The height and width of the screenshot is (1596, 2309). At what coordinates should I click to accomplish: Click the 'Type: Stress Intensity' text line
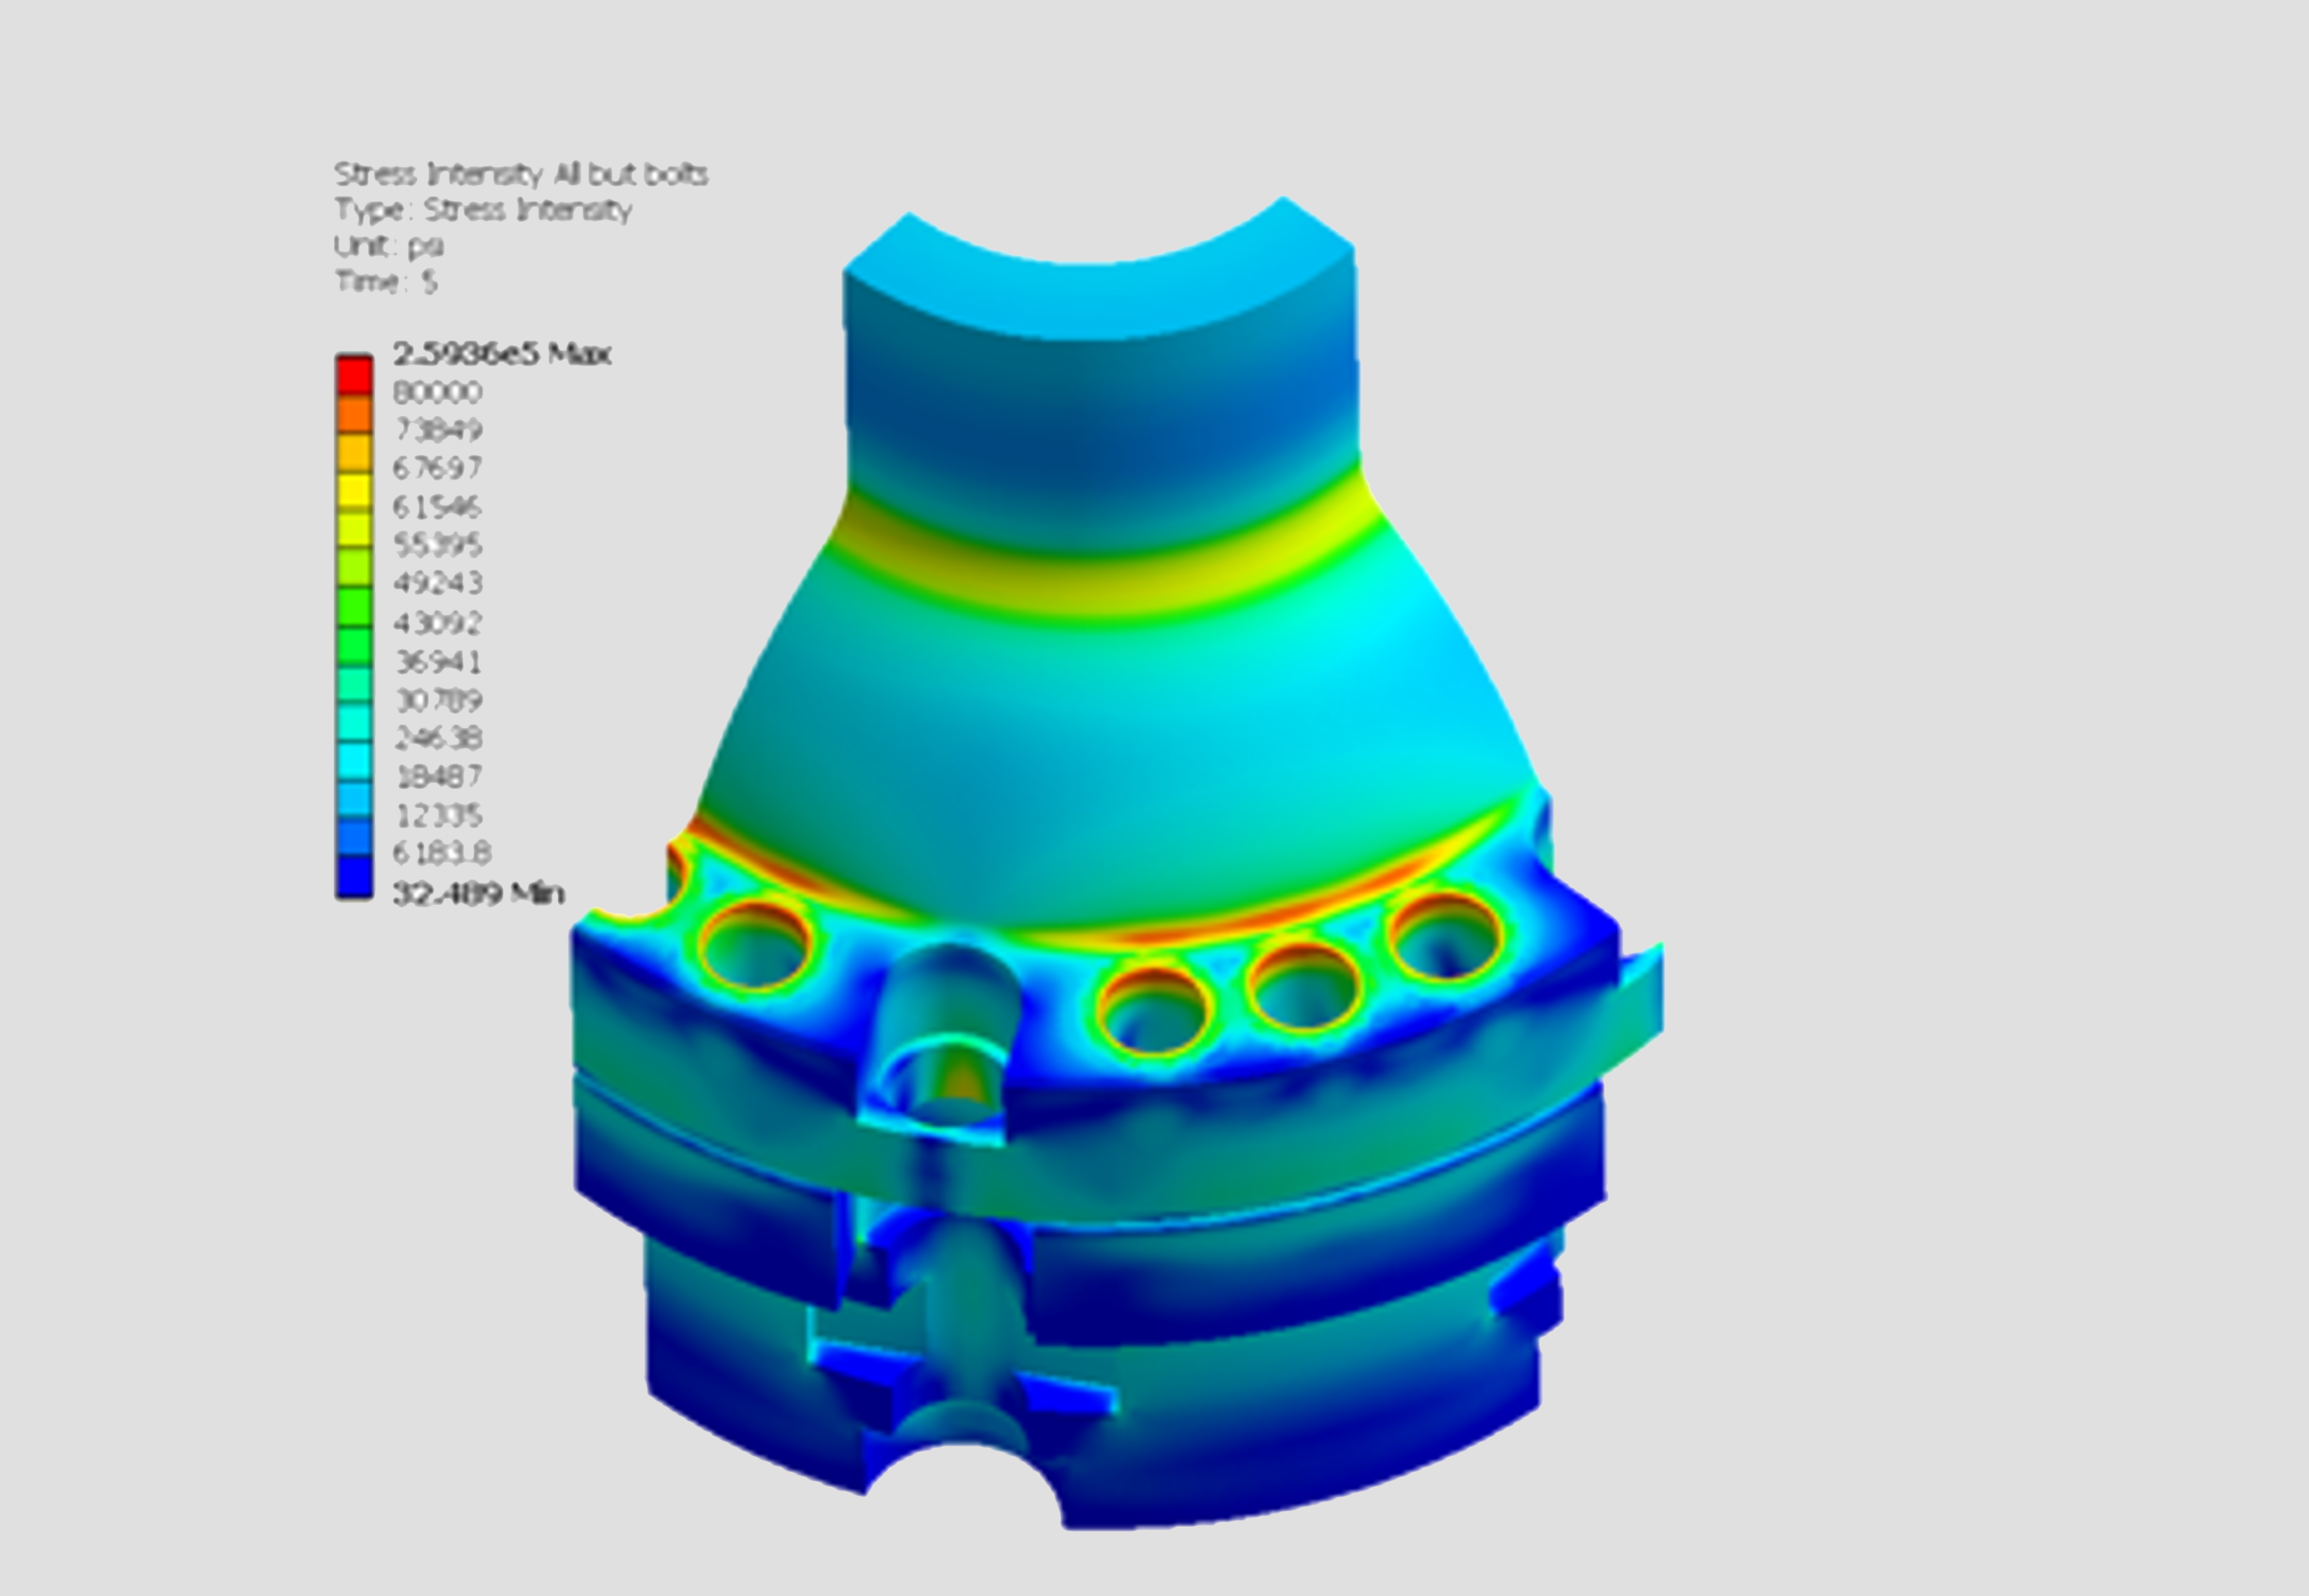482,210
